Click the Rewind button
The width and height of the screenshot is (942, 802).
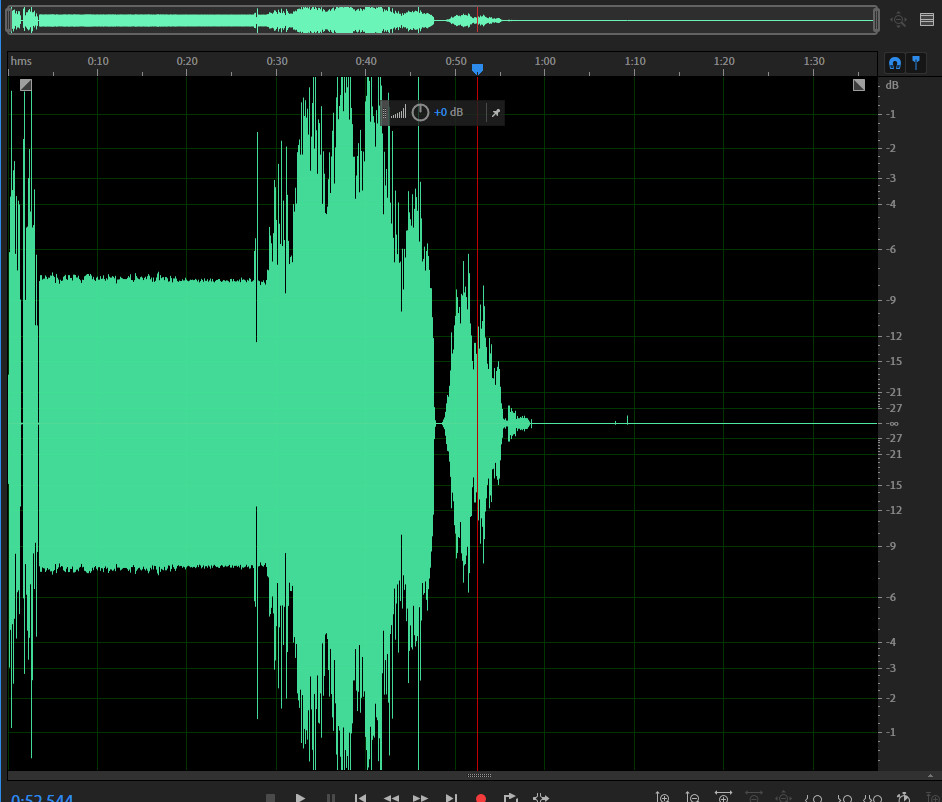391,798
